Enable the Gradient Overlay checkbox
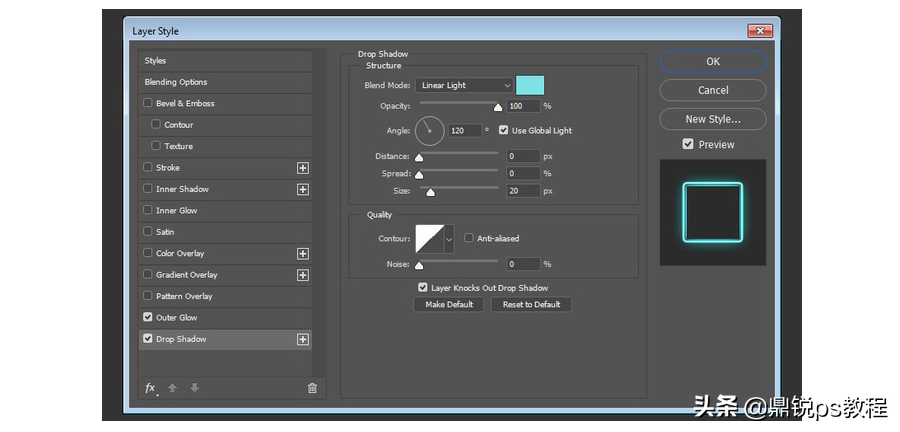The image size is (900, 432). pos(148,275)
